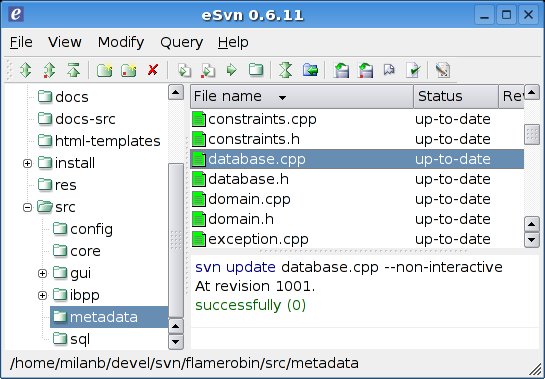Click the plain folder toolbar icon
The width and height of the screenshot is (545, 379).
[x=256, y=70]
